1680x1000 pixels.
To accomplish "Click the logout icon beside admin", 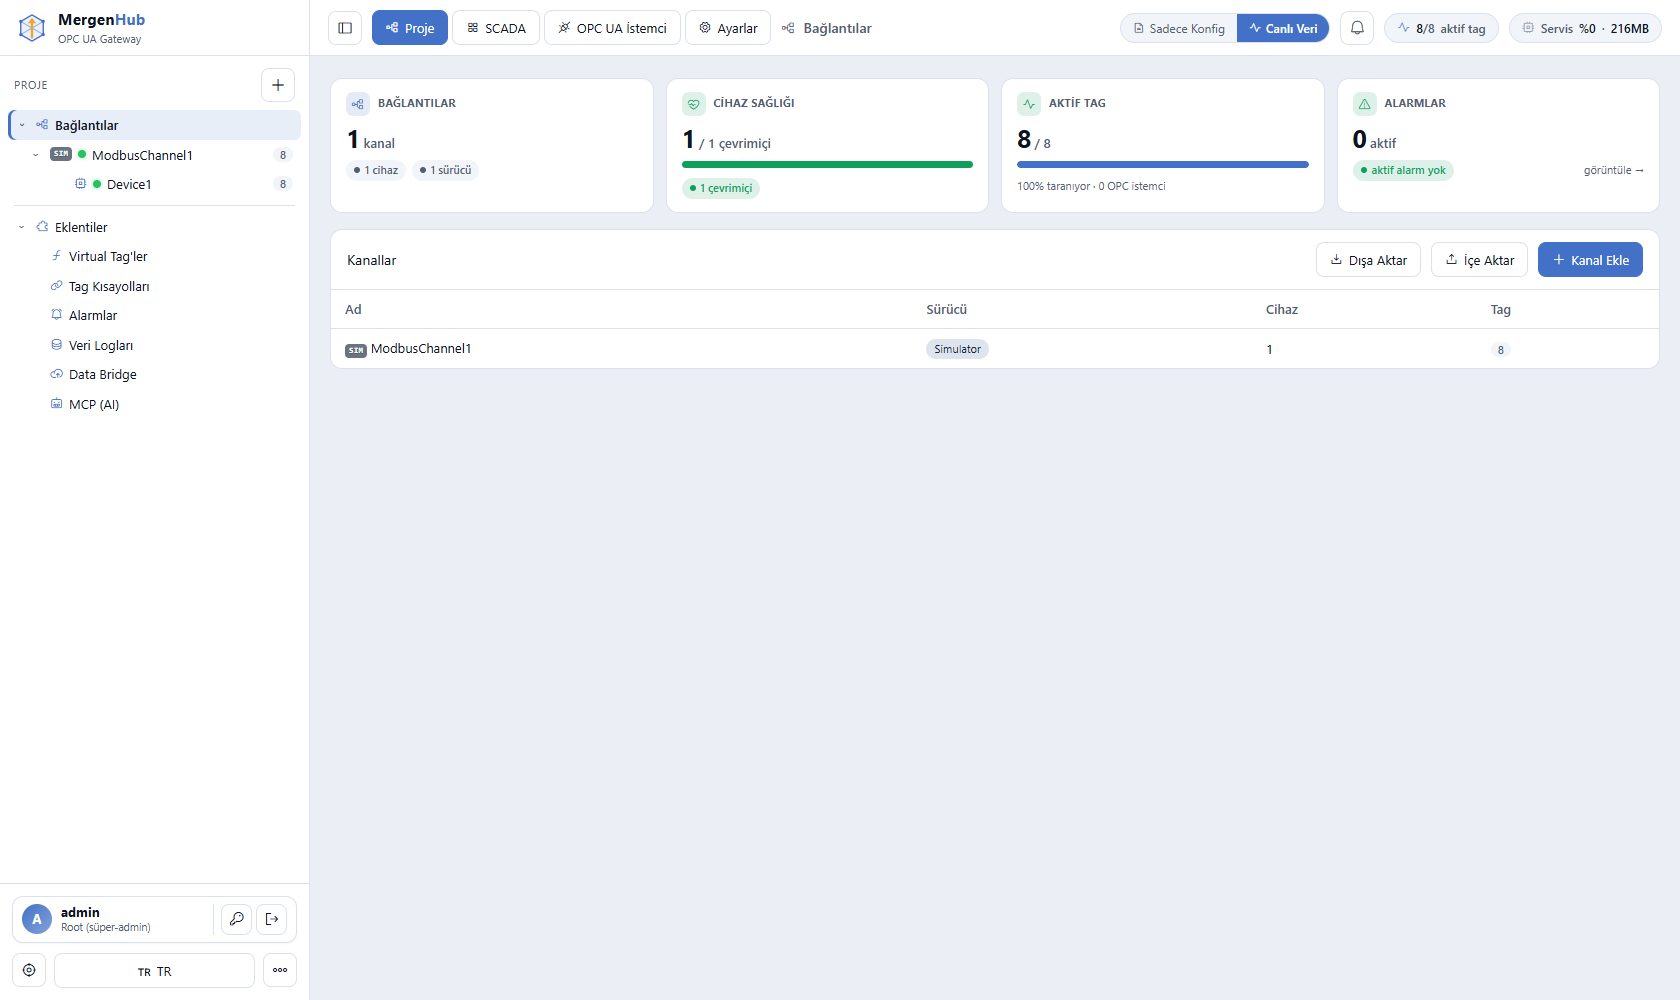I will coord(272,919).
